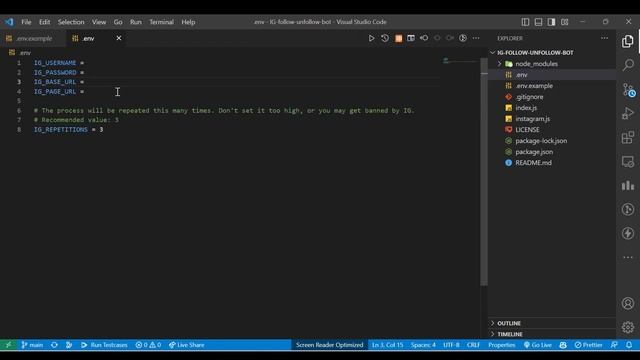Open the View menu

click(99, 22)
